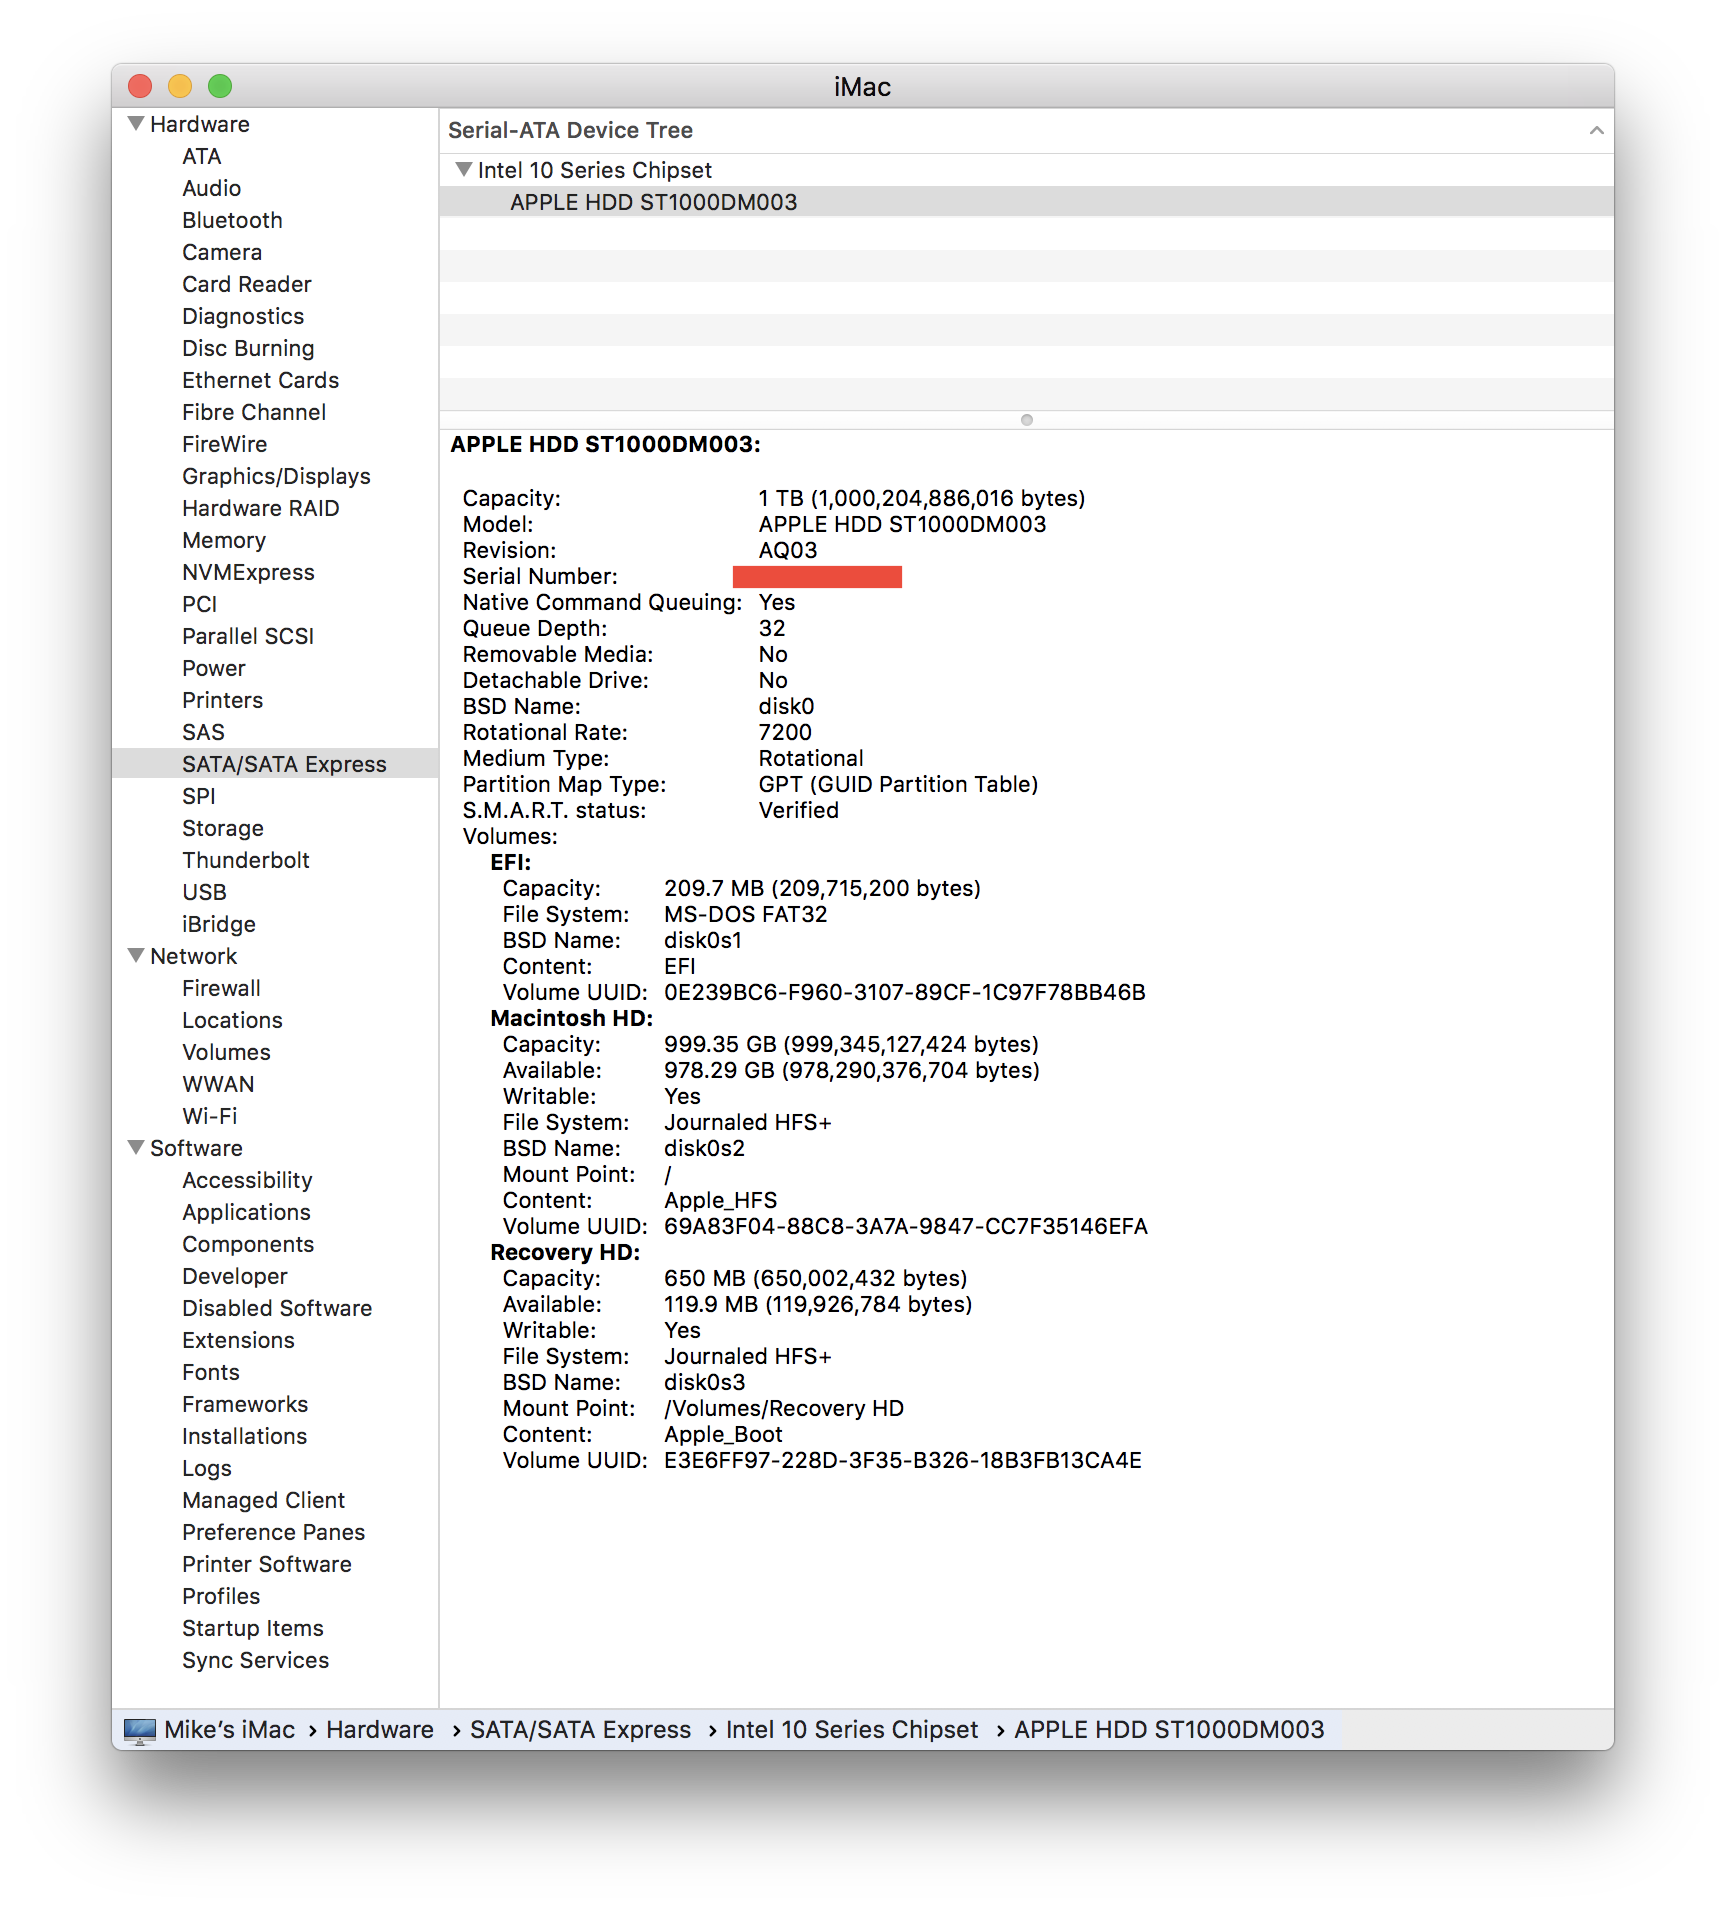This screenshot has width=1726, height=1910.
Task: Open PCI hardware entry
Action: [200, 605]
